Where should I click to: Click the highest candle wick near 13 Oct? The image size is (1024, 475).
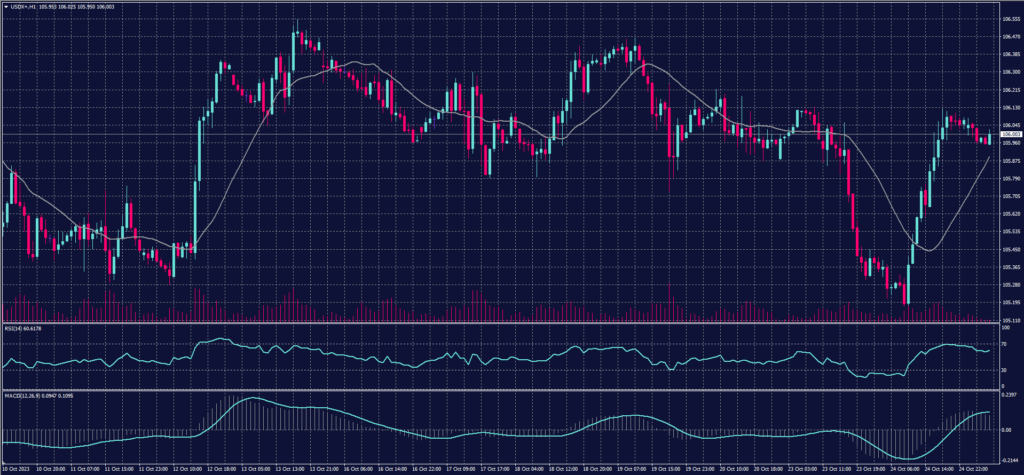tap(296, 22)
